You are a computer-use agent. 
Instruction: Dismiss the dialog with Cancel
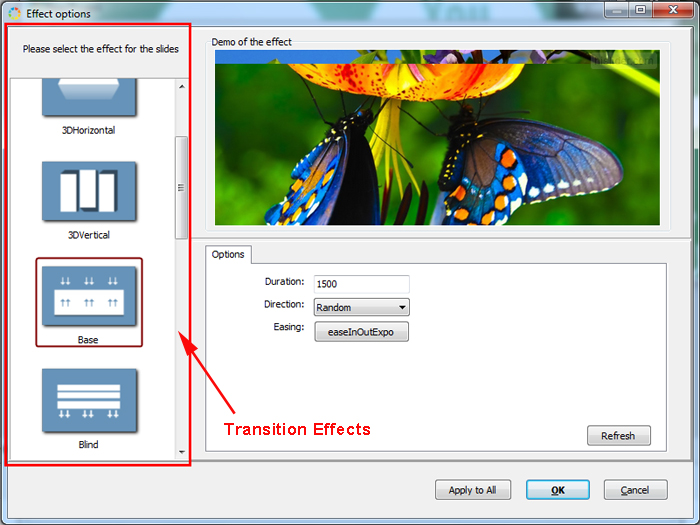pos(635,490)
